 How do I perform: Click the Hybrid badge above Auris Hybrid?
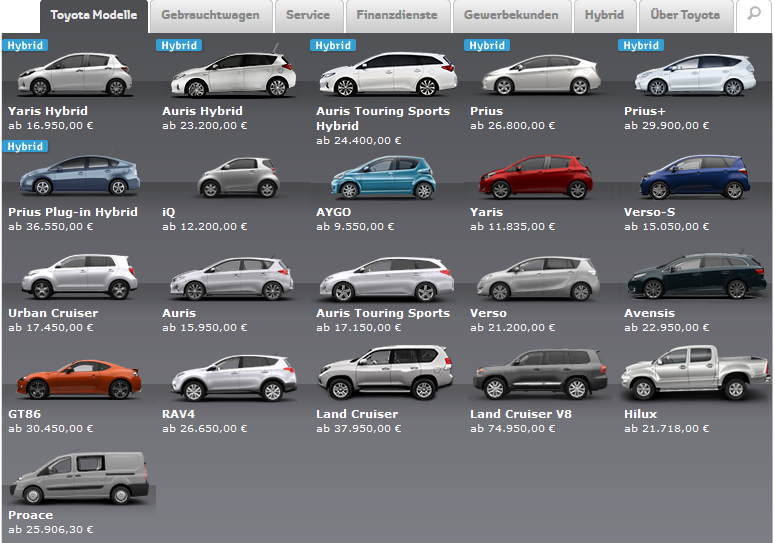click(179, 45)
